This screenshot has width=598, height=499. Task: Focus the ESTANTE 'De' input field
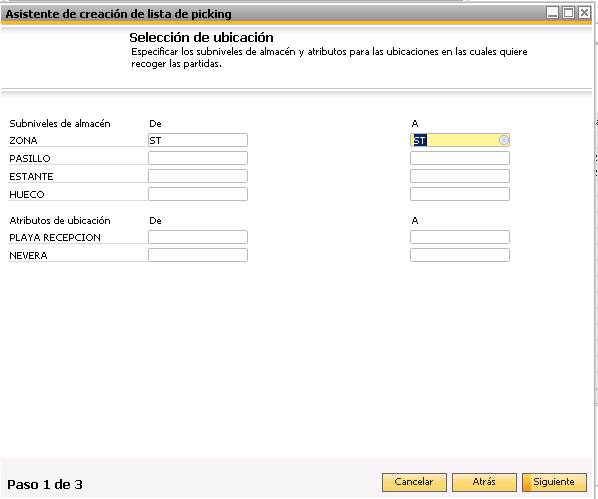(198, 176)
